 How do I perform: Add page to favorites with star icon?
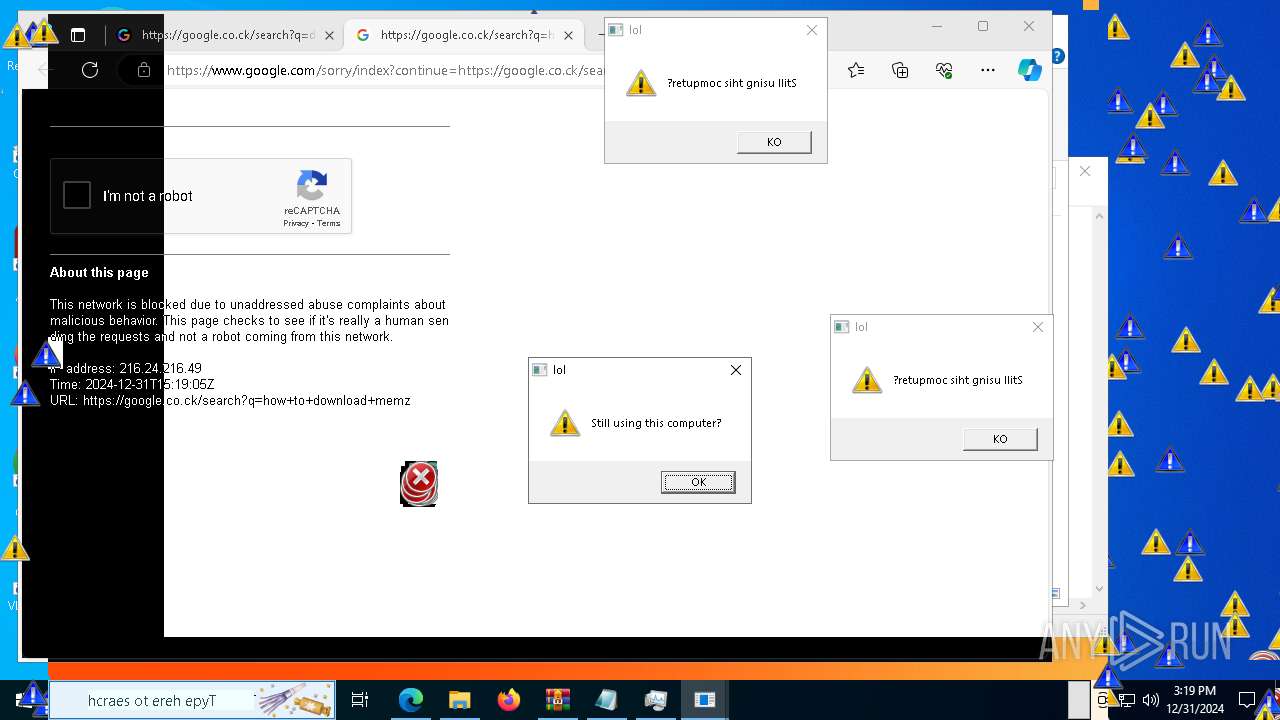[856, 70]
